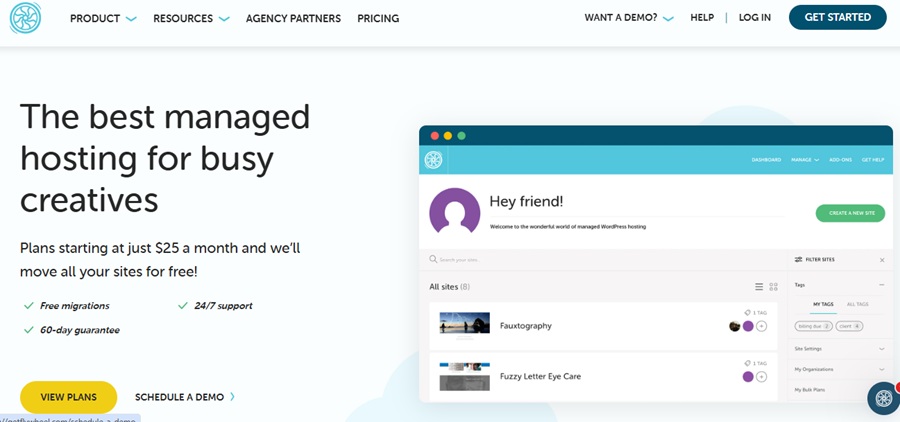This screenshot has width=900, height=422.
Task: Open the Flywheel chat widget icon
Action: [884, 397]
